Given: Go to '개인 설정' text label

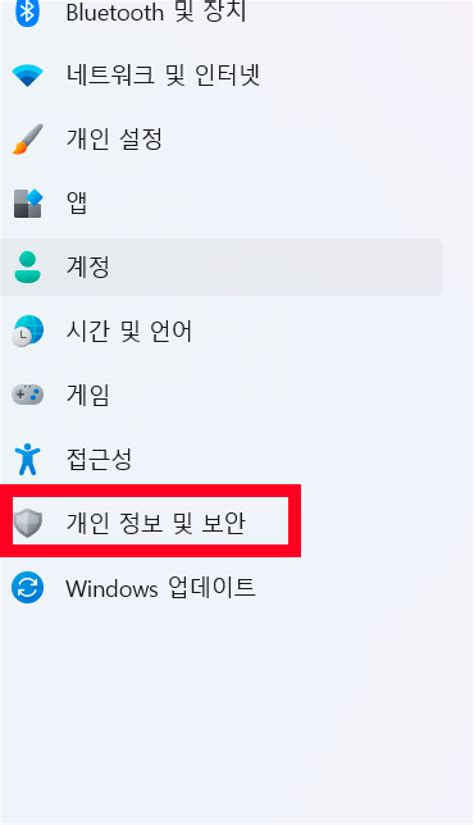Looking at the screenshot, I should click(x=114, y=139).
